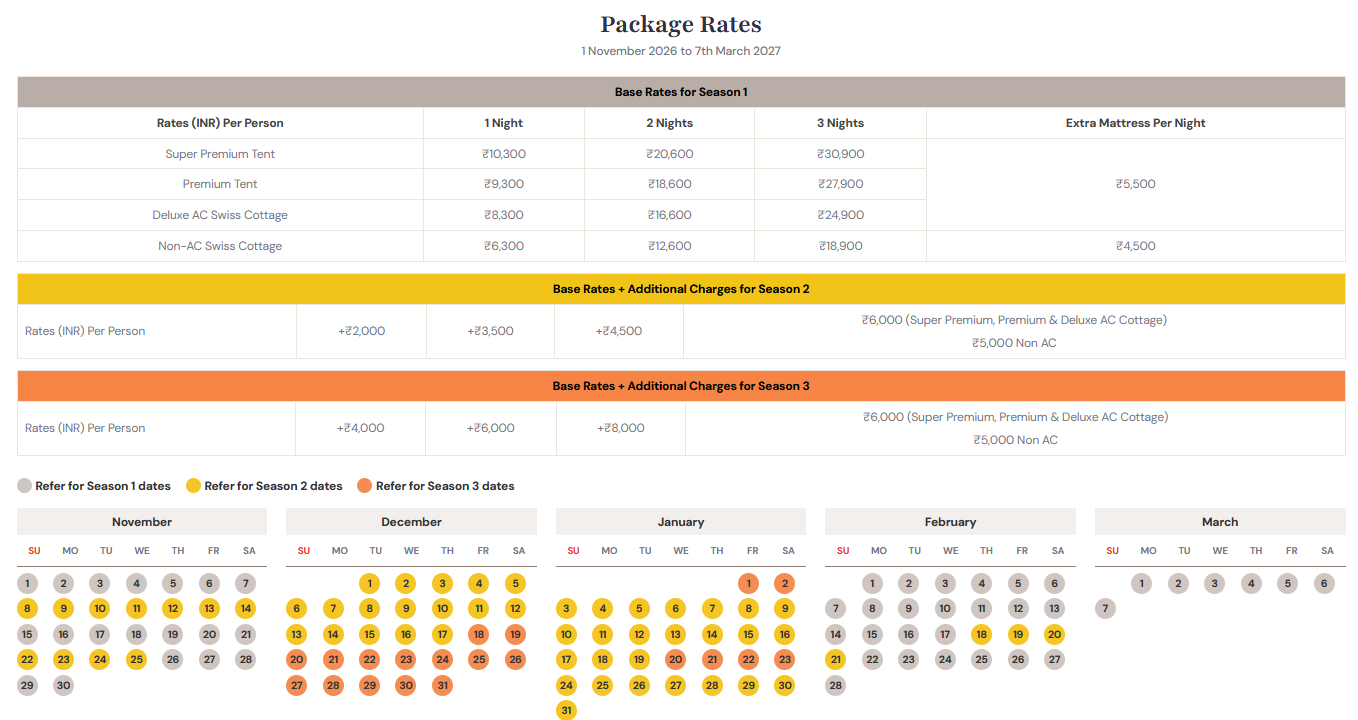Select the 'Super Premium Tent' row label
Screen dimensions: 1358x720
click(x=220, y=154)
